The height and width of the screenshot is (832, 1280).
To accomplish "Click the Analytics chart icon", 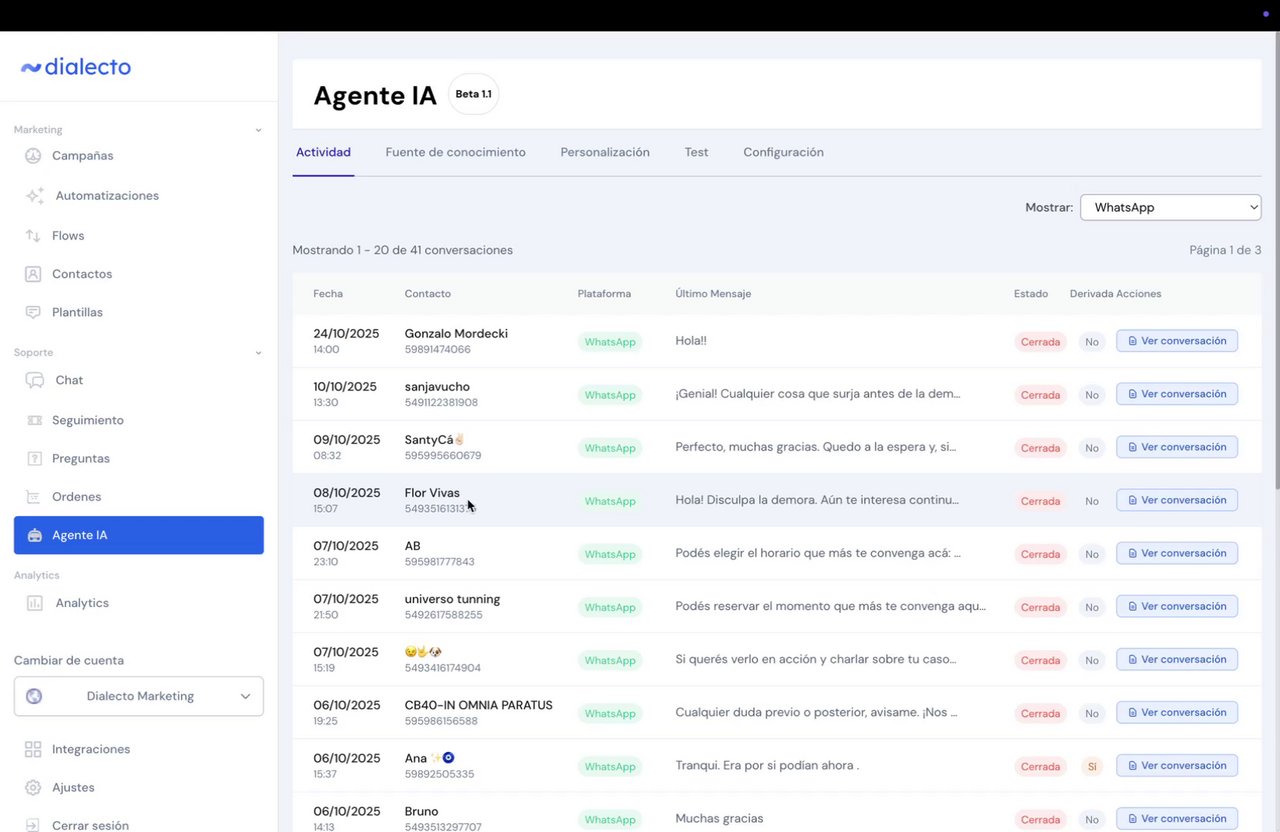I will tap(35, 603).
